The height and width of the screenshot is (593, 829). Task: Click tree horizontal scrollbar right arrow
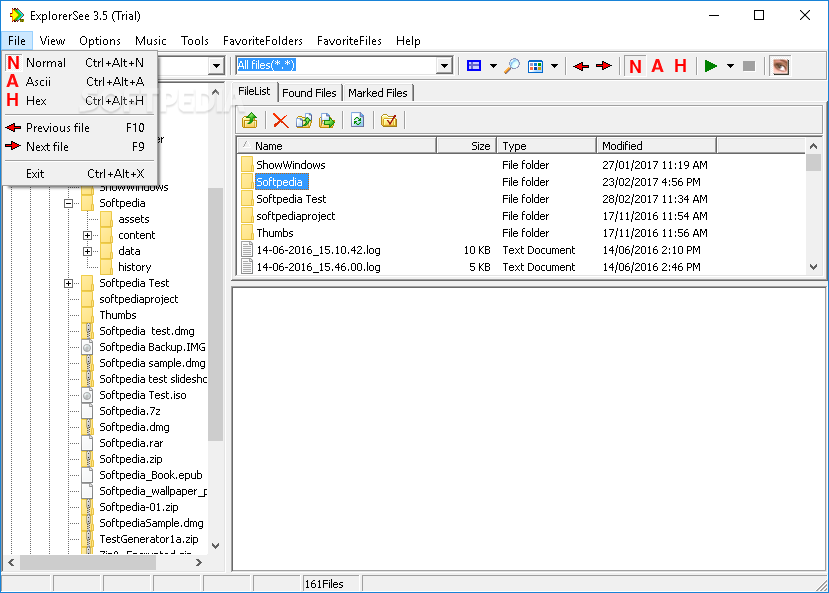[x=199, y=563]
